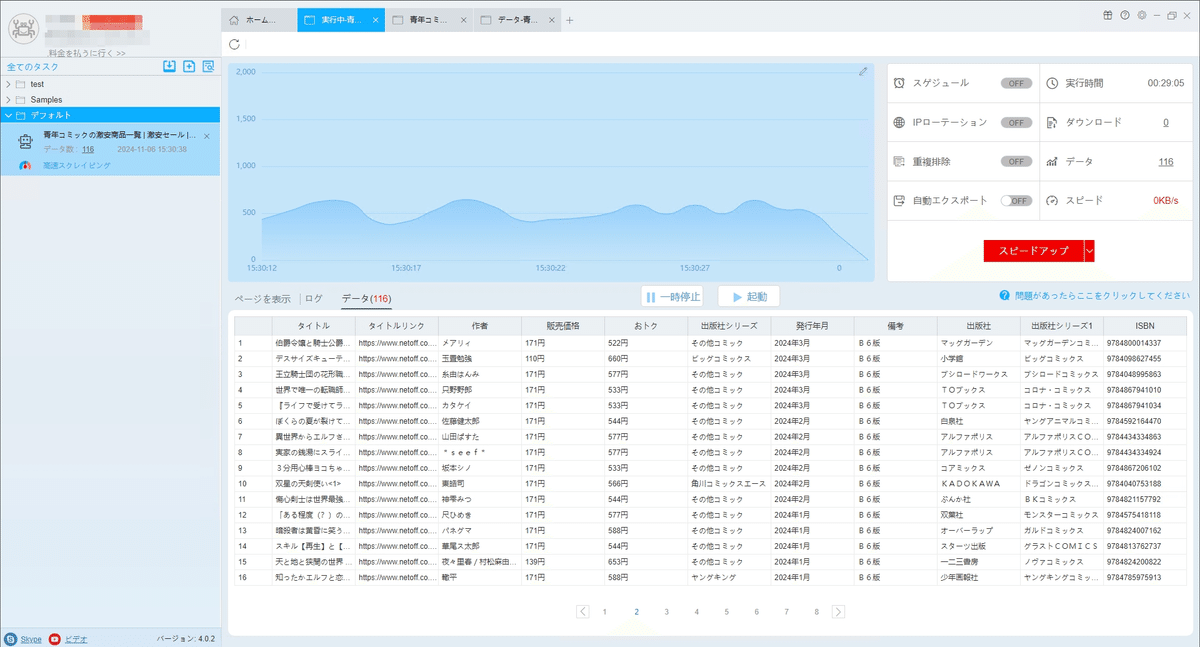This screenshot has height=647, width=1200.
Task: Click the download count 0 link
Action: click(1166, 122)
